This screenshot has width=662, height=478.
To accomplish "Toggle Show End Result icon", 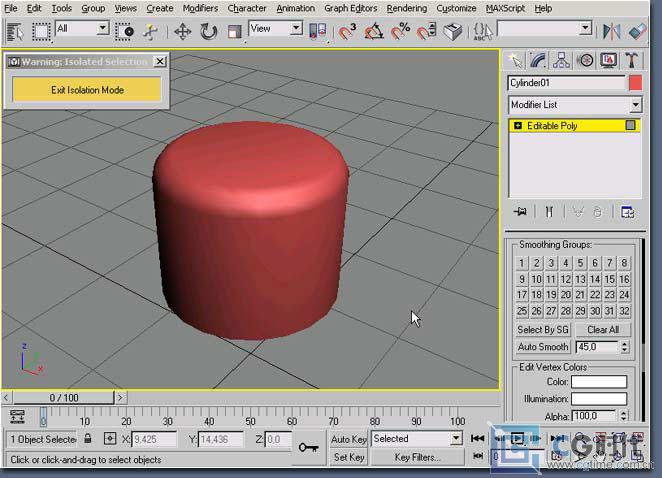I will [548, 212].
